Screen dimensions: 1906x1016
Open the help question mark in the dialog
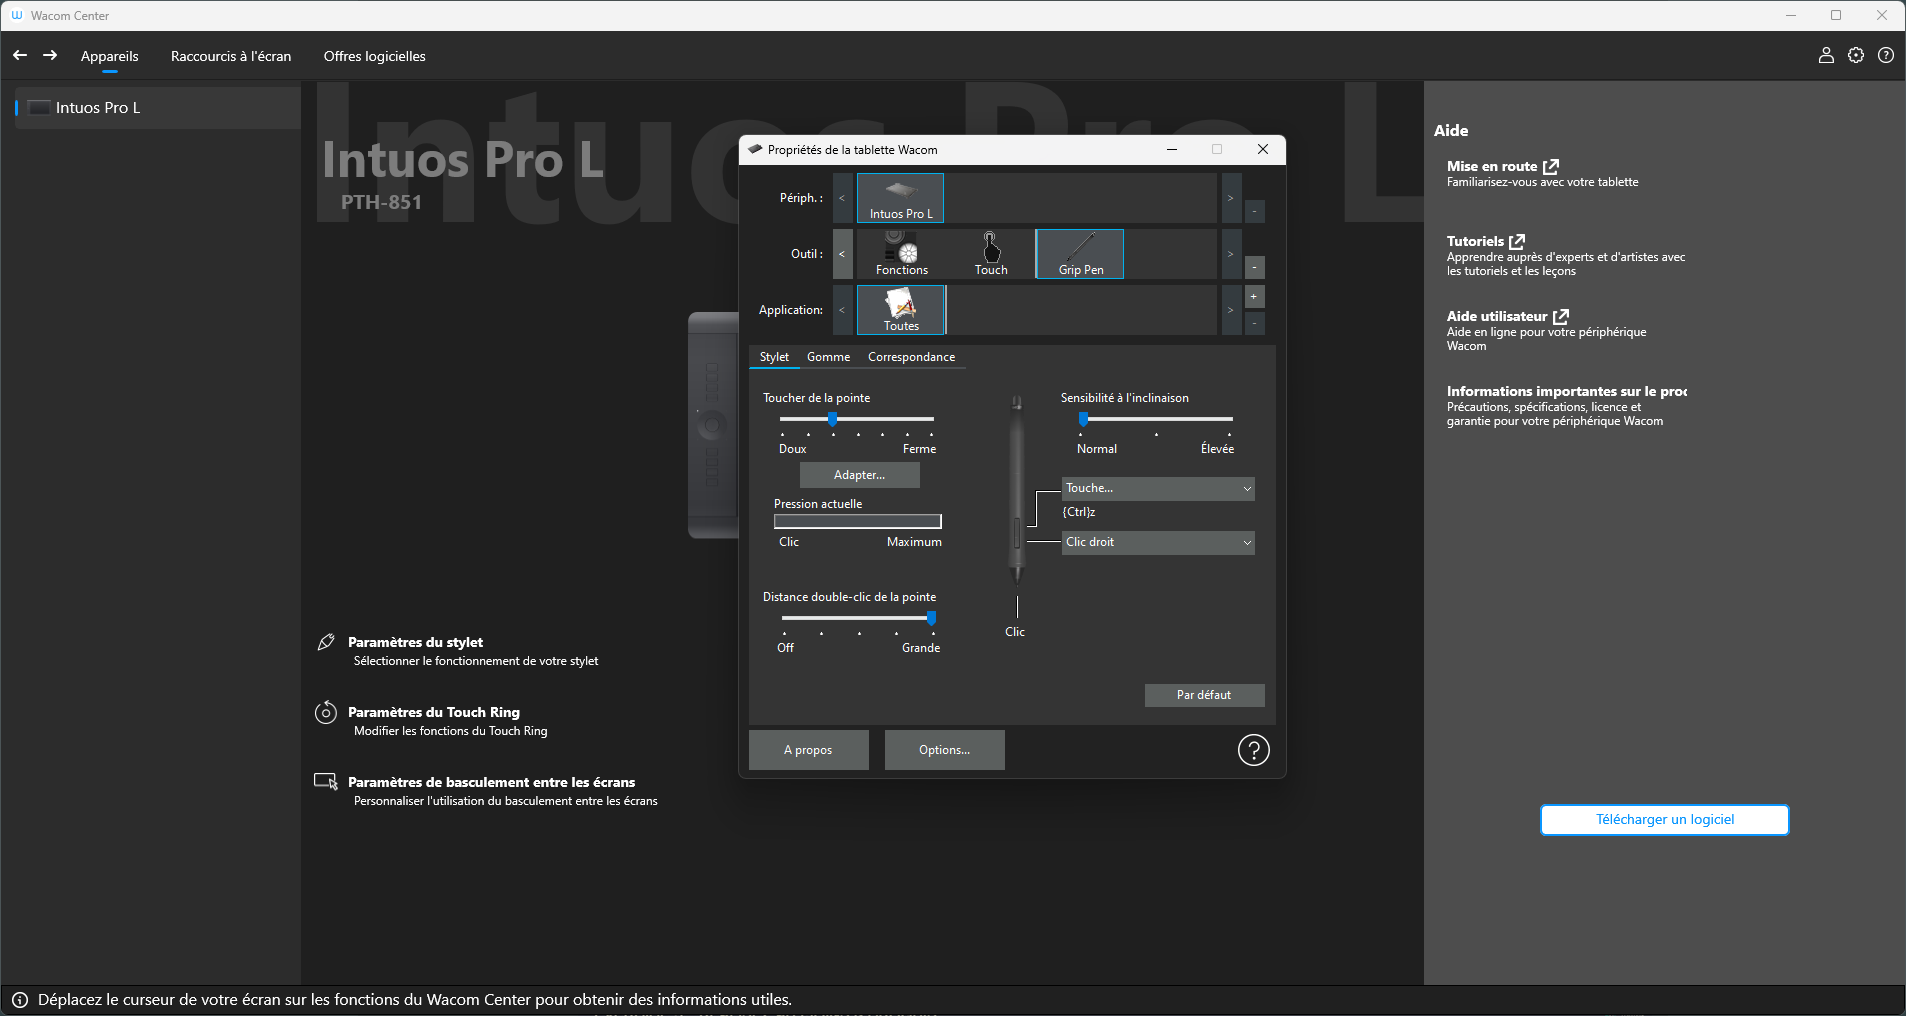1253,749
